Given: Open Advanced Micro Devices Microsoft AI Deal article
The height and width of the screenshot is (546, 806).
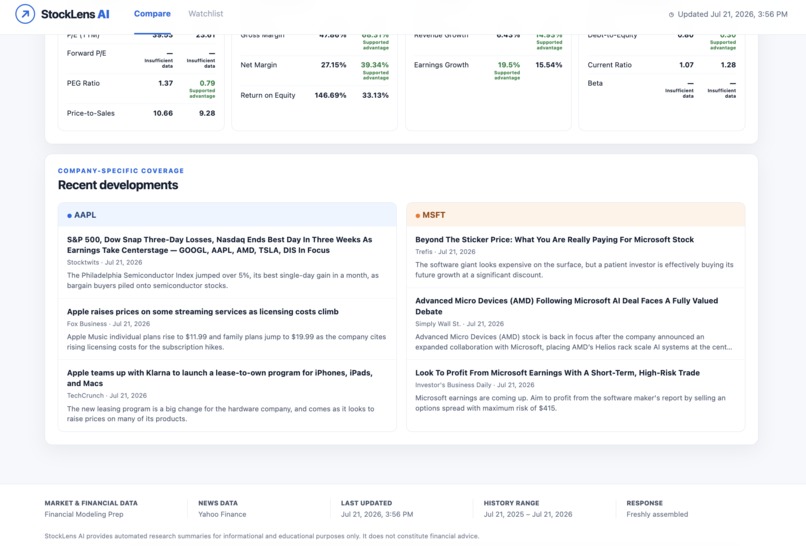Looking at the screenshot, I should pyautogui.click(x=566, y=306).
